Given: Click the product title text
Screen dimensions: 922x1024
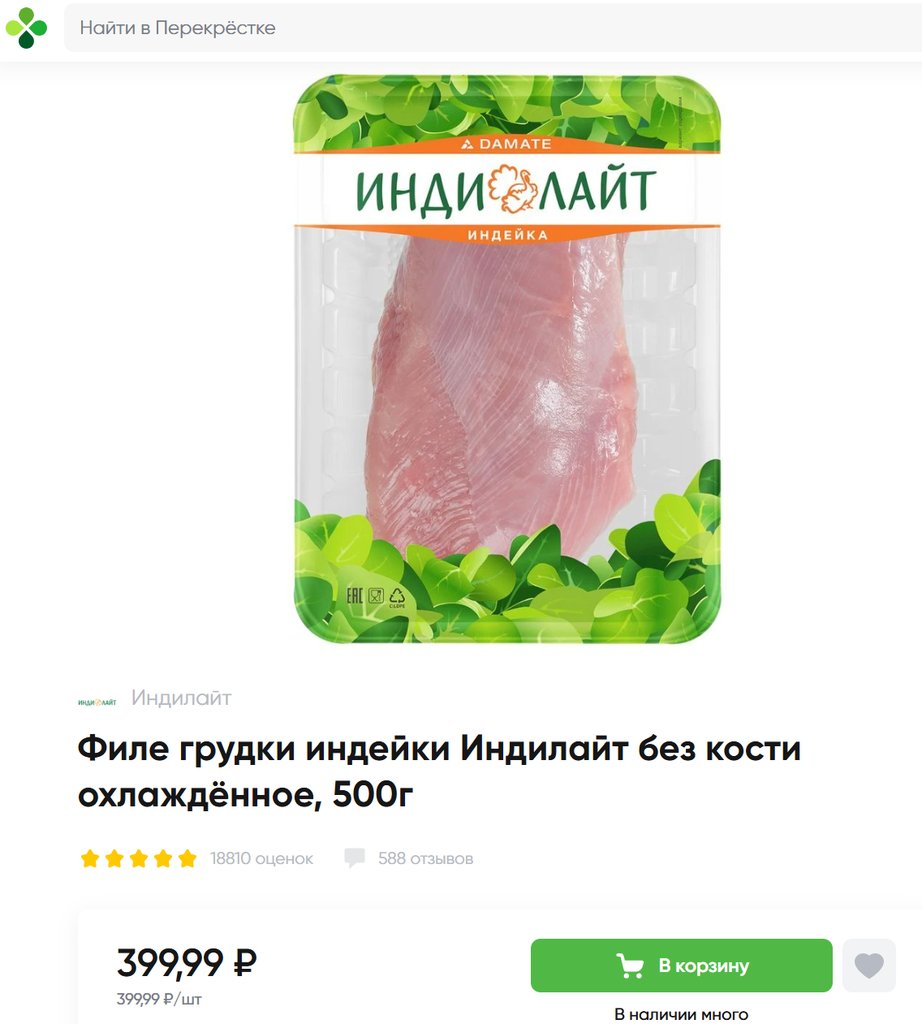Looking at the screenshot, I should tap(439, 771).
